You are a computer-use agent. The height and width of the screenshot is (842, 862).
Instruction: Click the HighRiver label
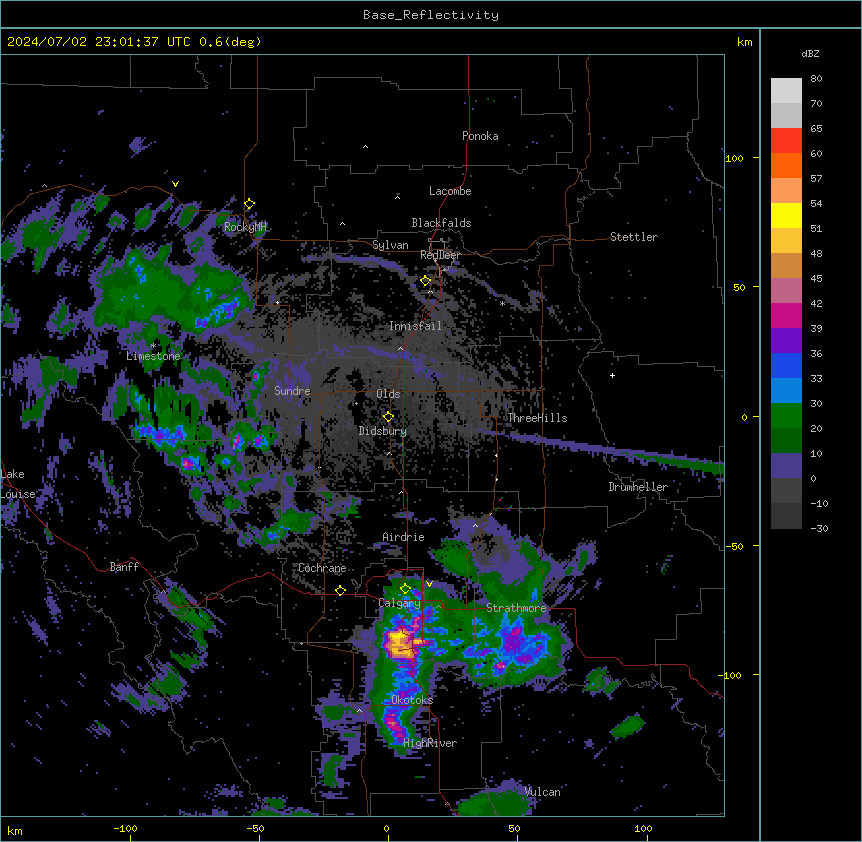[x=430, y=743]
